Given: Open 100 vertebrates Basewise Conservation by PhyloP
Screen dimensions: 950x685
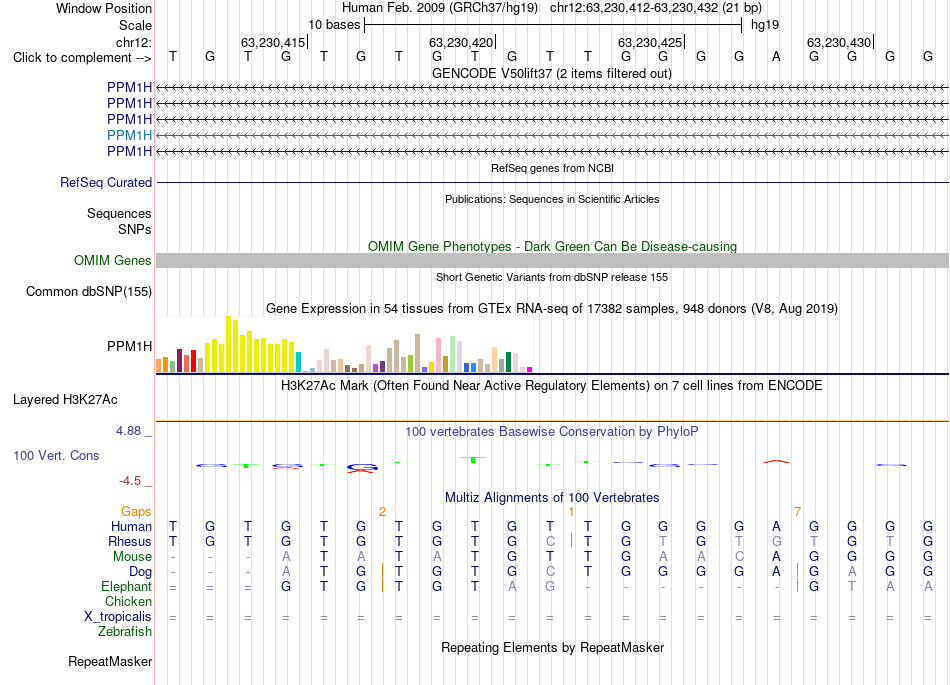Looking at the screenshot, I should pos(552,431).
